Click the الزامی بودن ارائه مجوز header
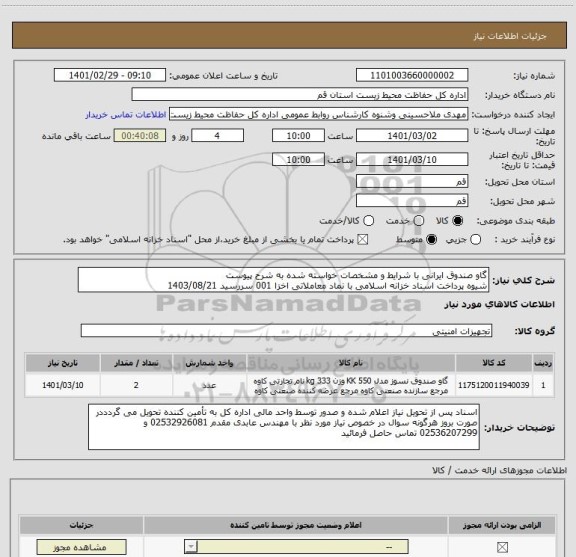576x557 pixels. coord(502,525)
